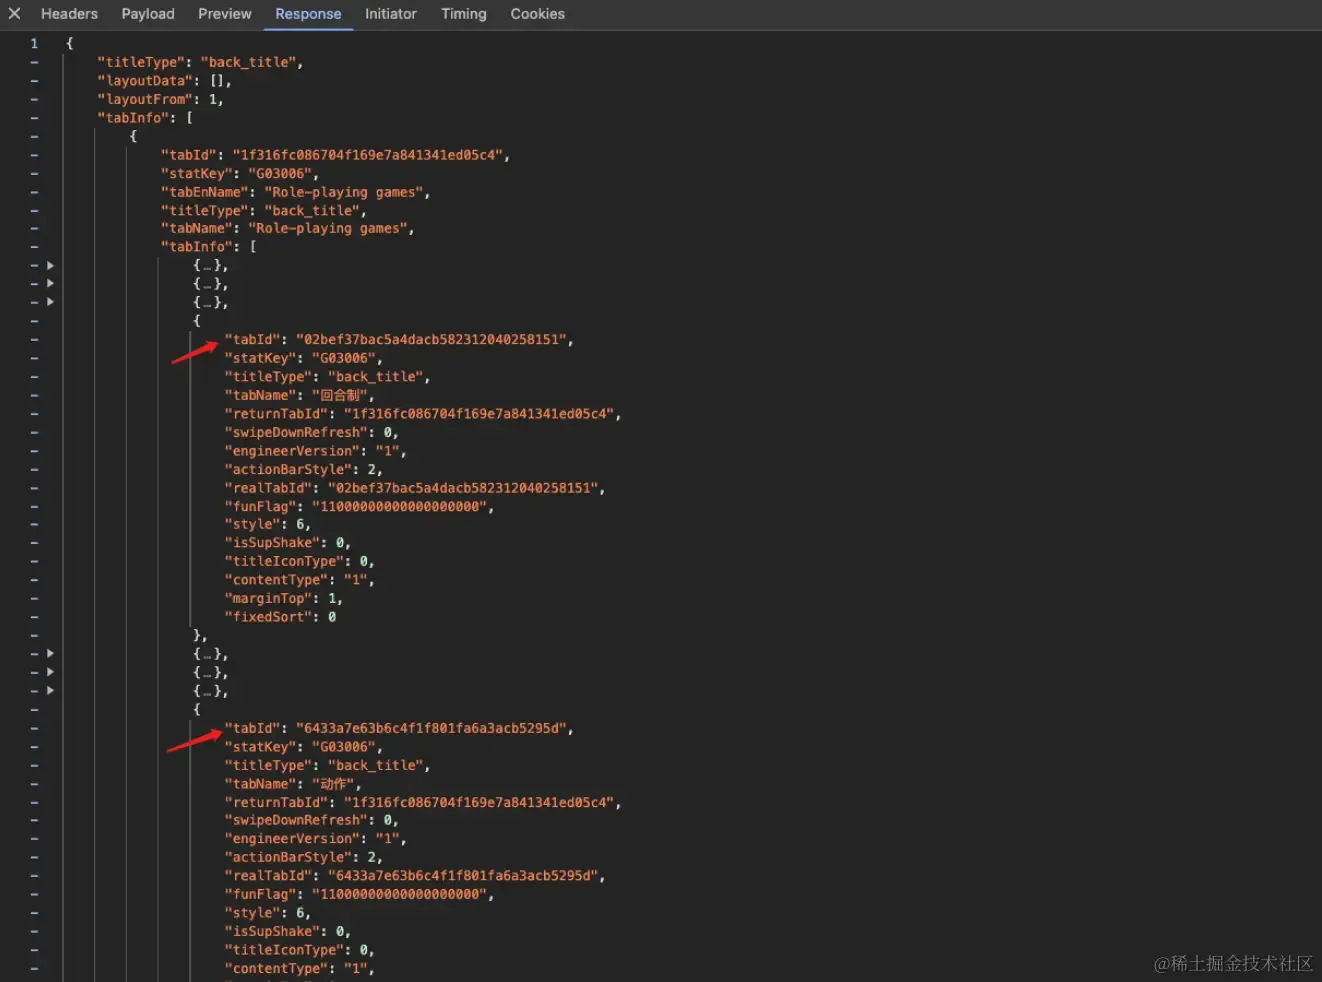This screenshot has height=982, width=1322.
Task: Click "engineerVersion": "1" in the 回合制 block
Action: pos(316,451)
